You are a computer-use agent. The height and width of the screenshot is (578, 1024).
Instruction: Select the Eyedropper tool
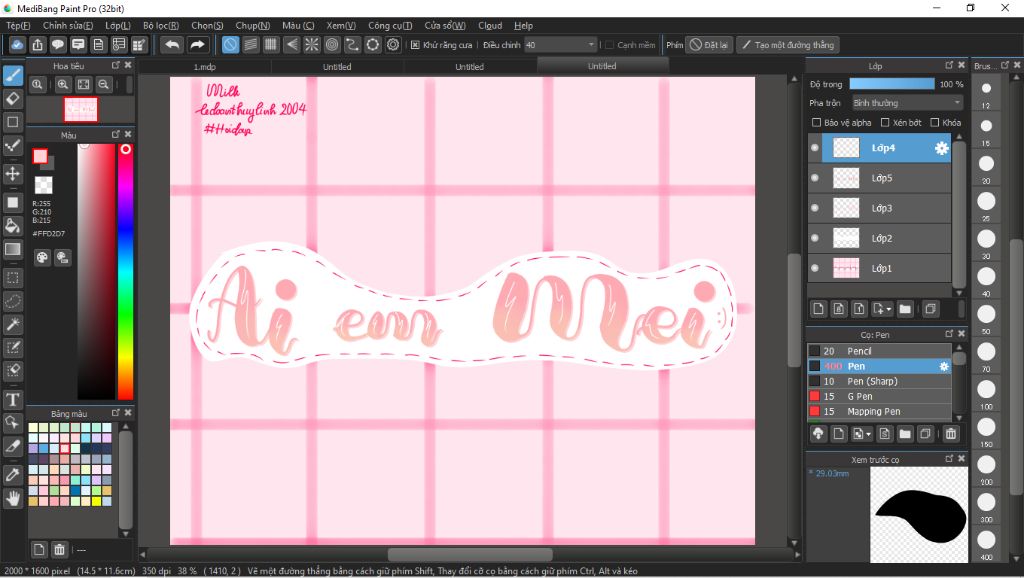coord(12,475)
